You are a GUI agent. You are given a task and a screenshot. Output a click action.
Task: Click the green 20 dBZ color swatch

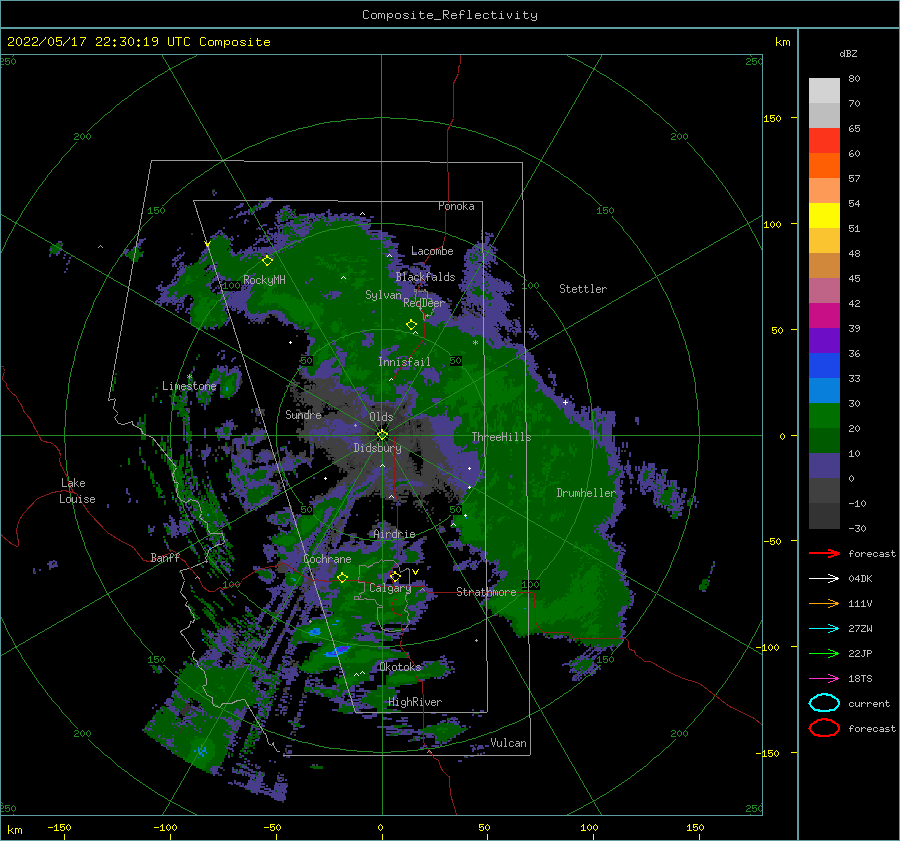pyautogui.click(x=824, y=415)
